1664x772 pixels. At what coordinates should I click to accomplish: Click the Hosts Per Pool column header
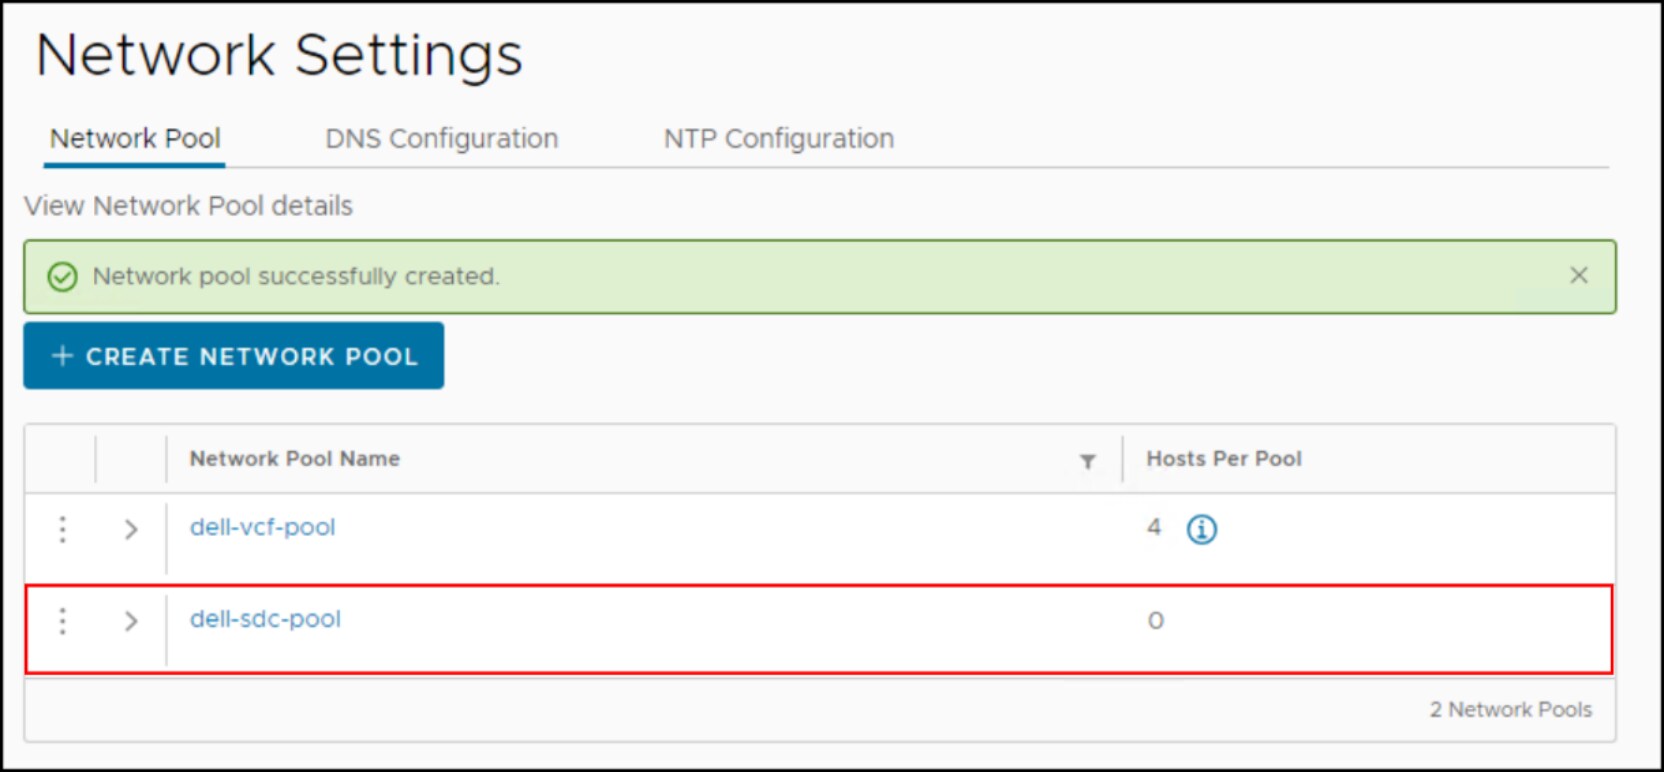[x=1224, y=459]
